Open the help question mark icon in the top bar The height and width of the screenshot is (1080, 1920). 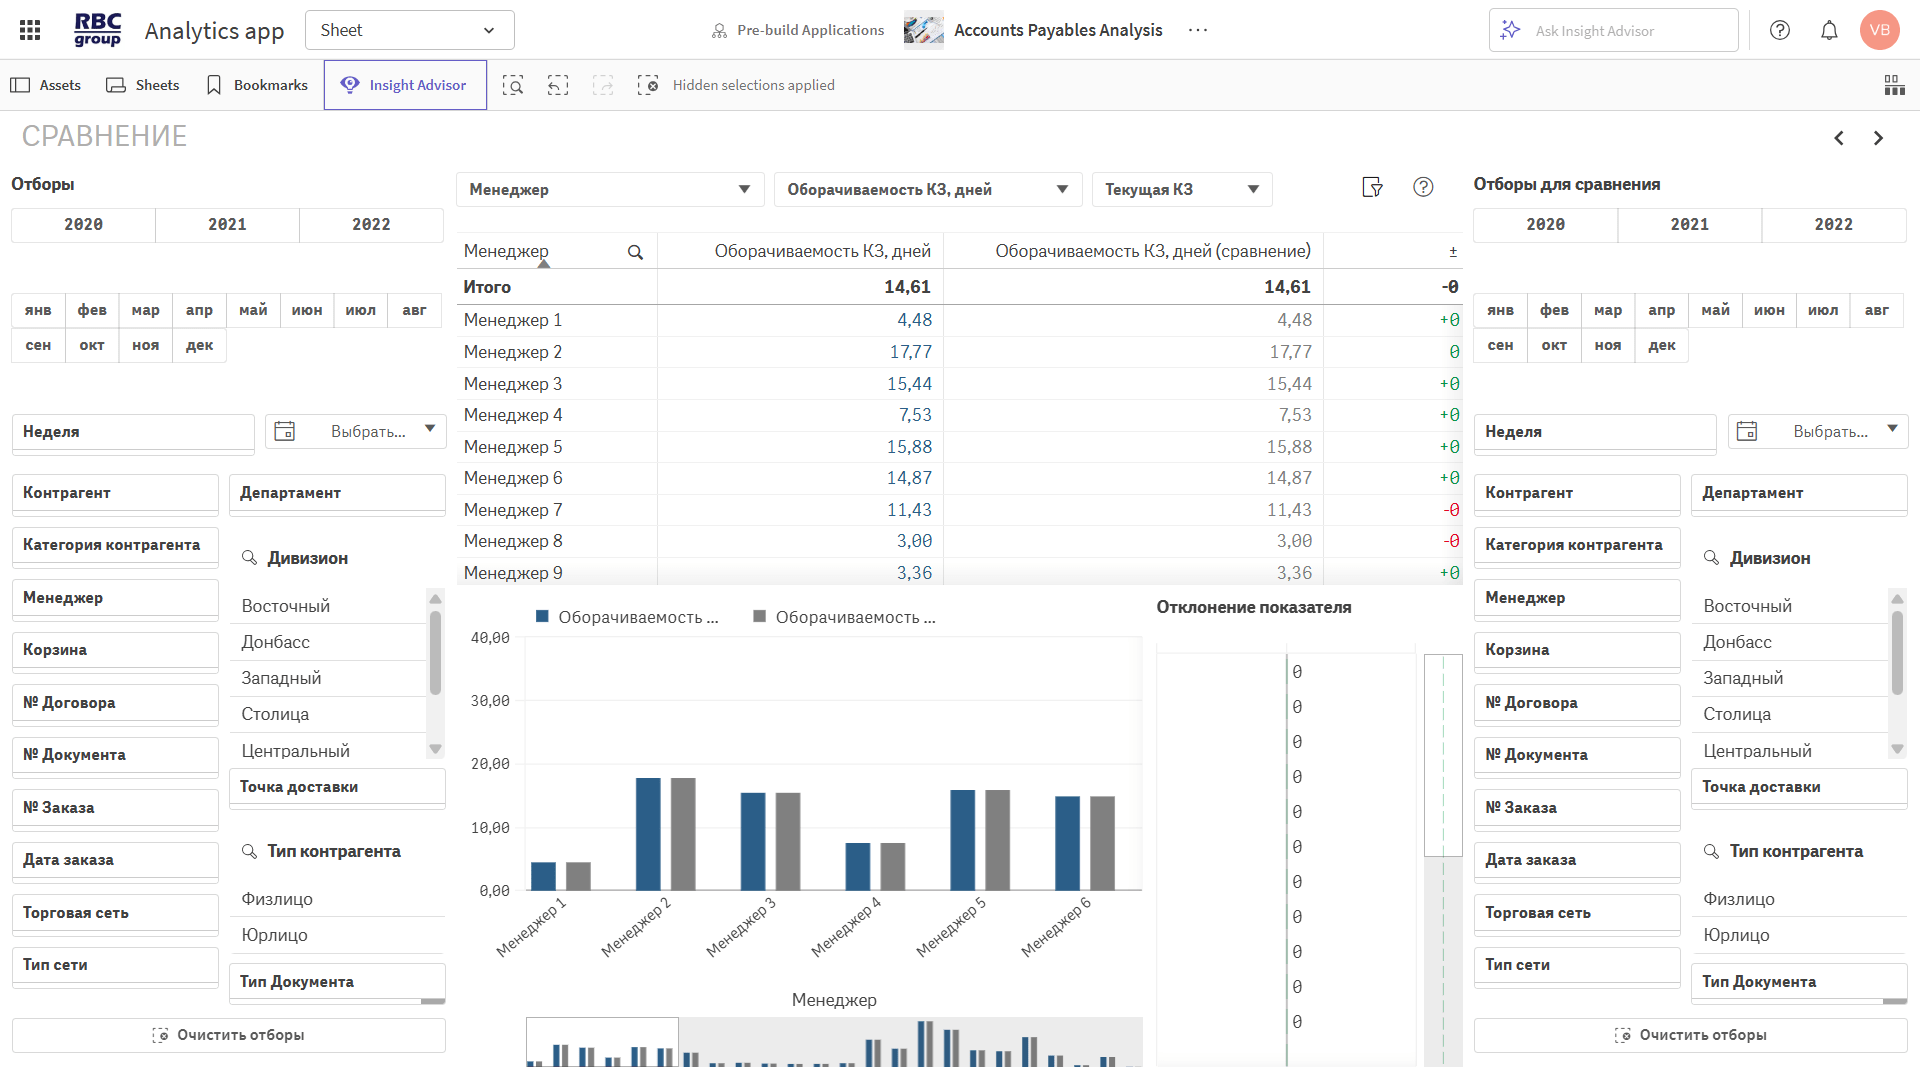click(1780, 30)
